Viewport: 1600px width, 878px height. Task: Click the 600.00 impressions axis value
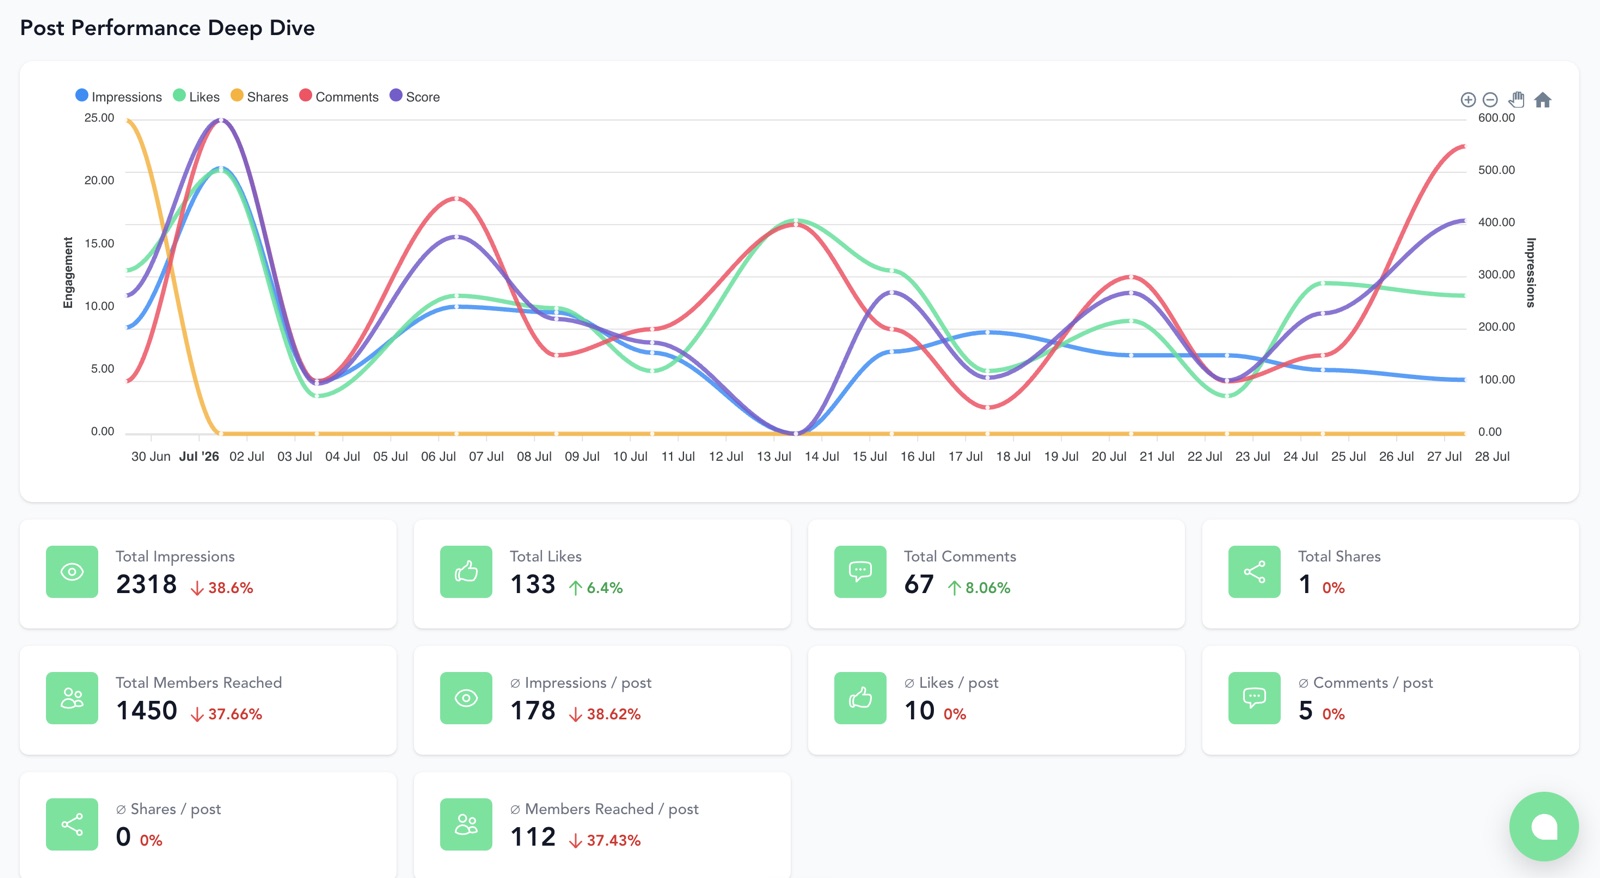point(1496,118)
